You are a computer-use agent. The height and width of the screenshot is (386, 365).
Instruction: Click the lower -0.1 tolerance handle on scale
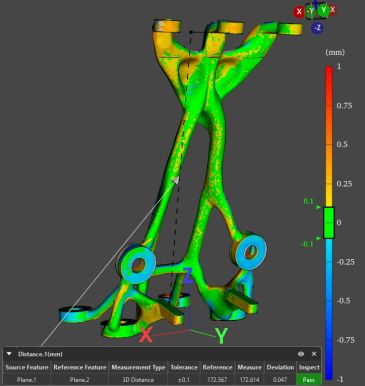coord(318,238)
